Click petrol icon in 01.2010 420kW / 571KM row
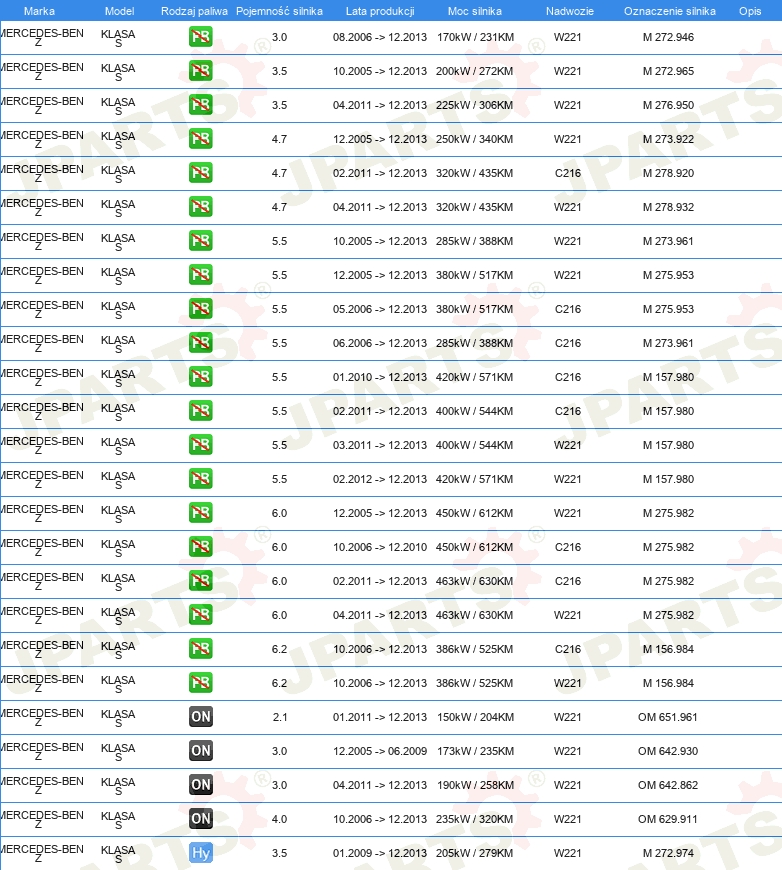782x870 pixels. tap(200, 377)
